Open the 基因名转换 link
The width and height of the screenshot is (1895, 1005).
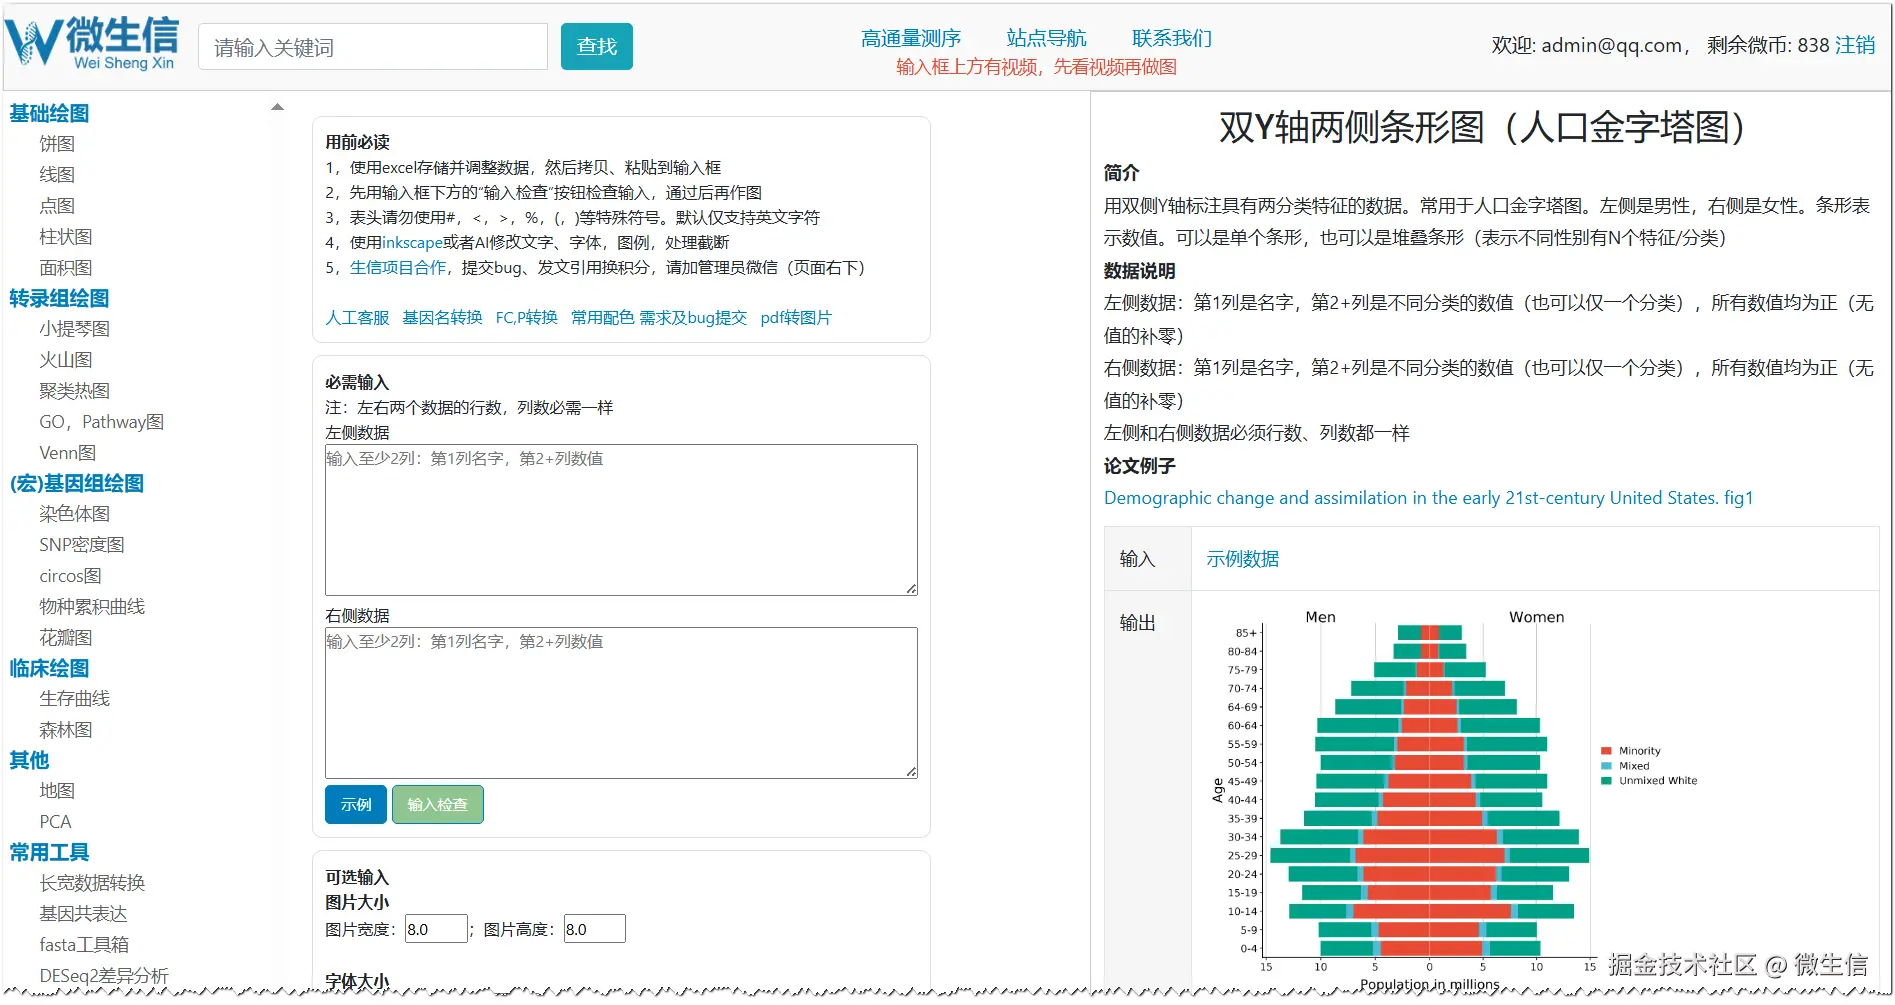442,317
